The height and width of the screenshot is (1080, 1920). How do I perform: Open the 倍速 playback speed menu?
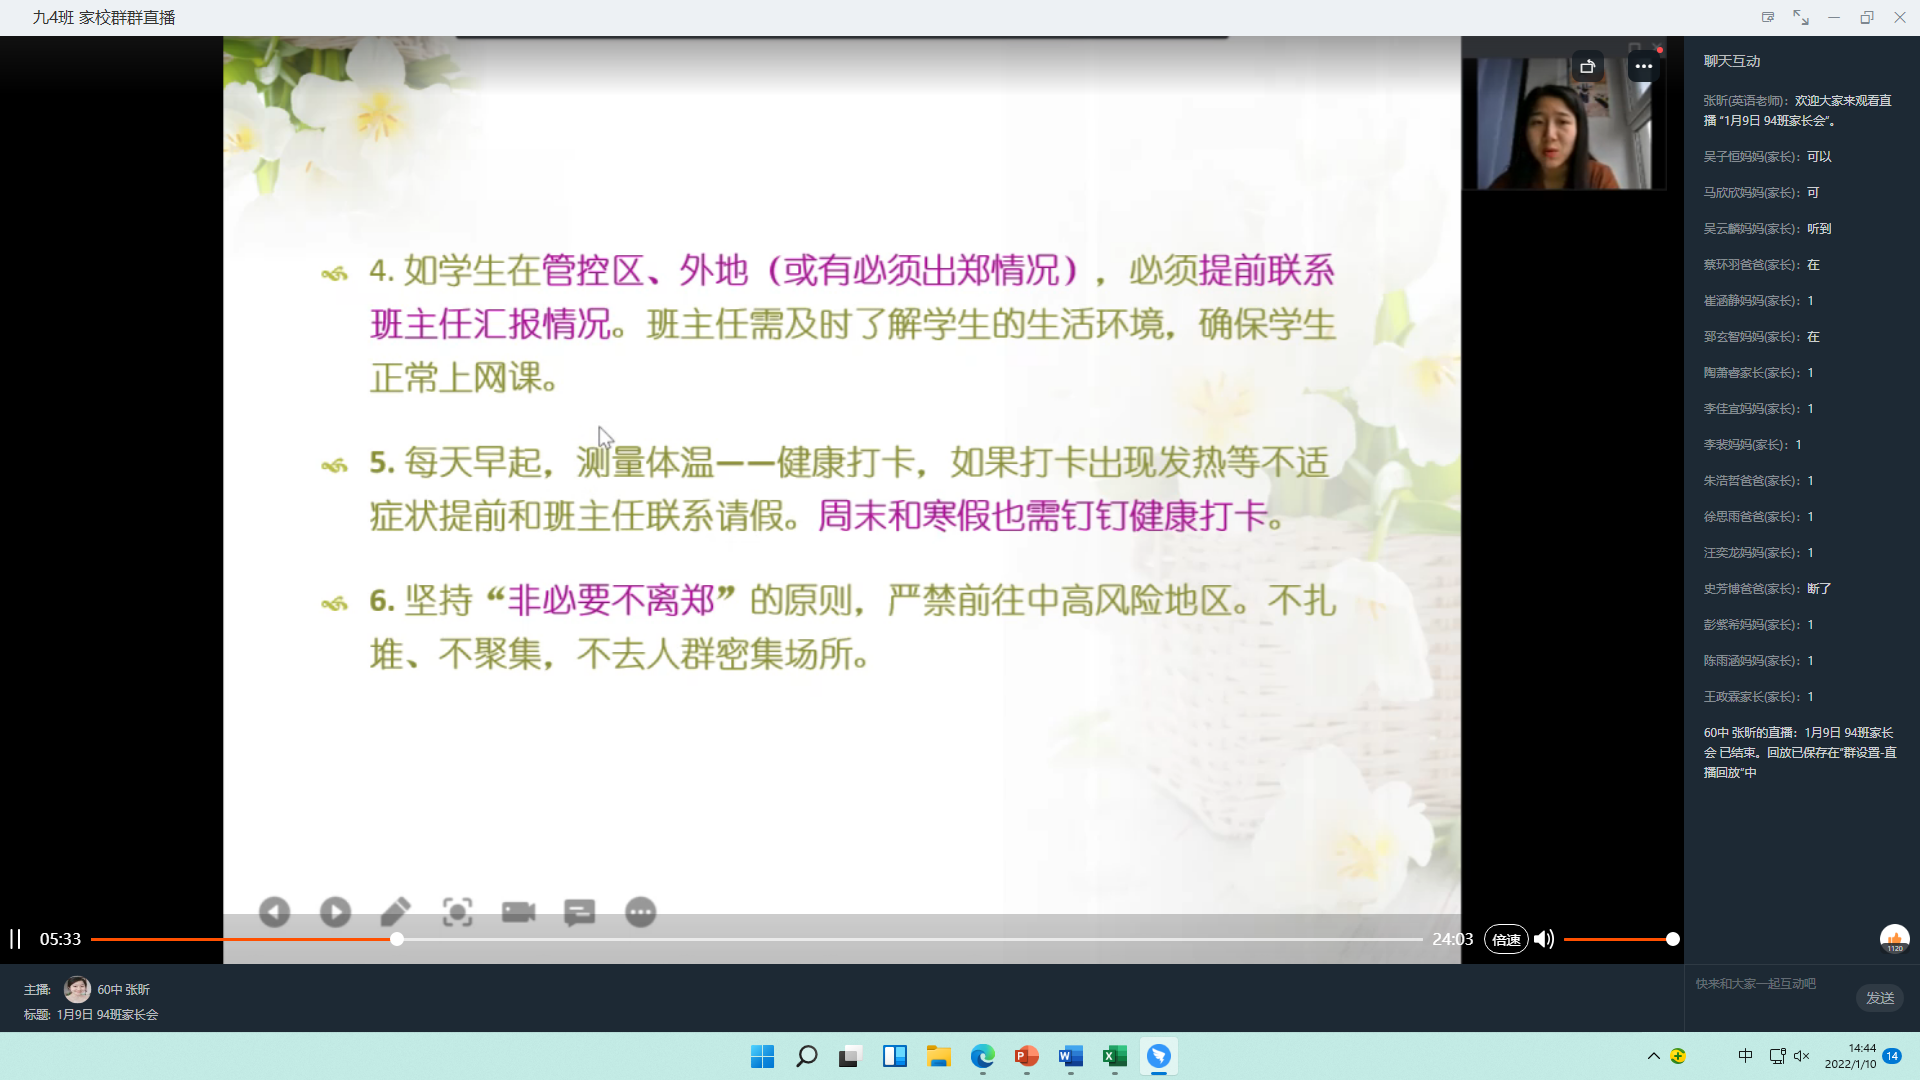(1506, 939)
